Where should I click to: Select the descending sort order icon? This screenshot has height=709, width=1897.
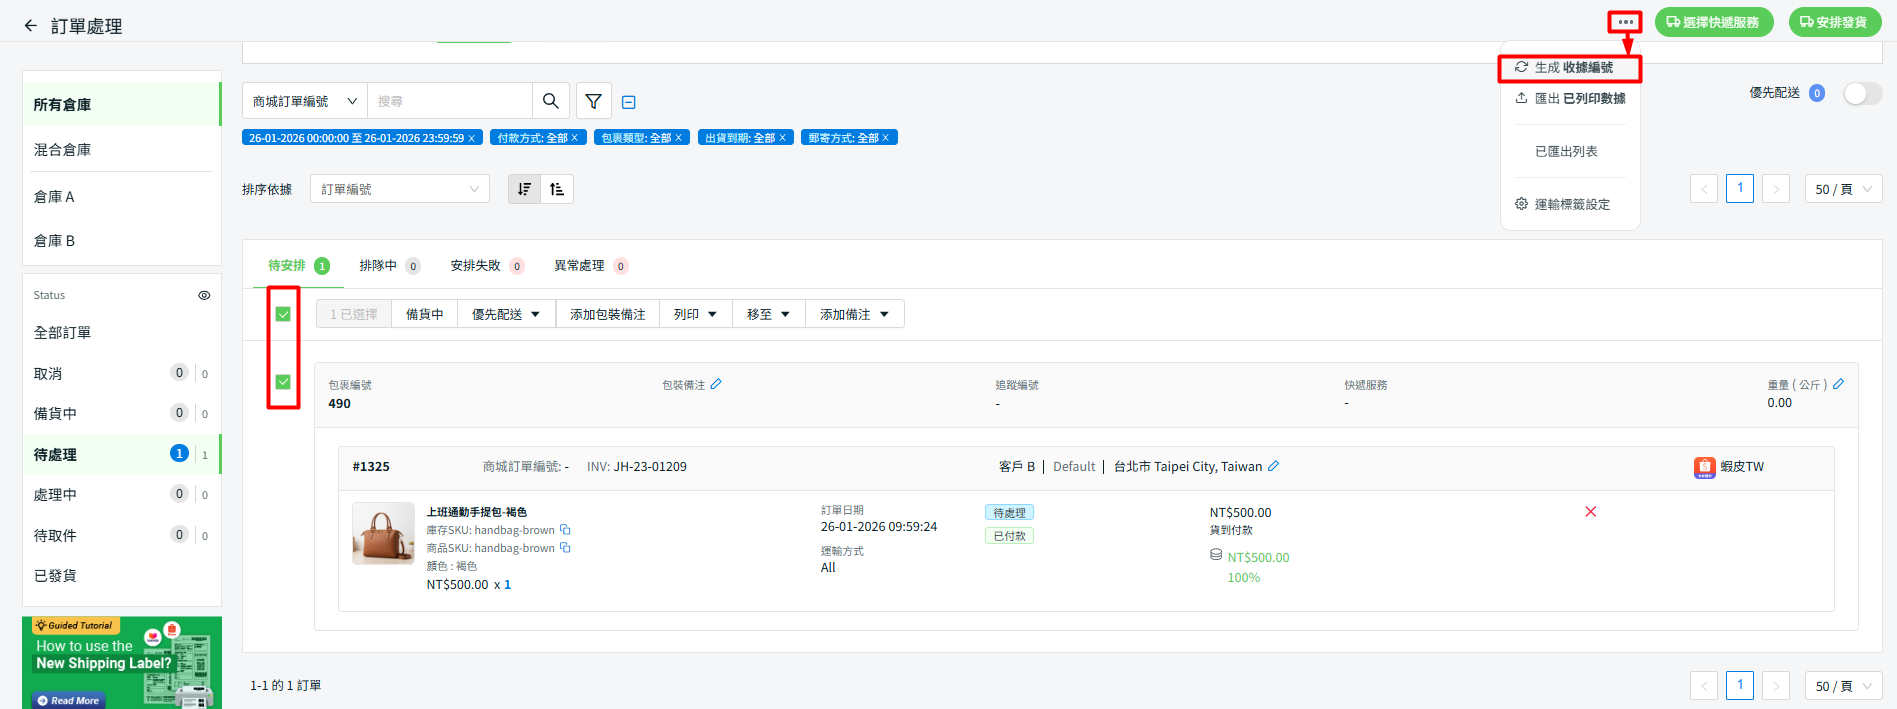tap(524, 189)
